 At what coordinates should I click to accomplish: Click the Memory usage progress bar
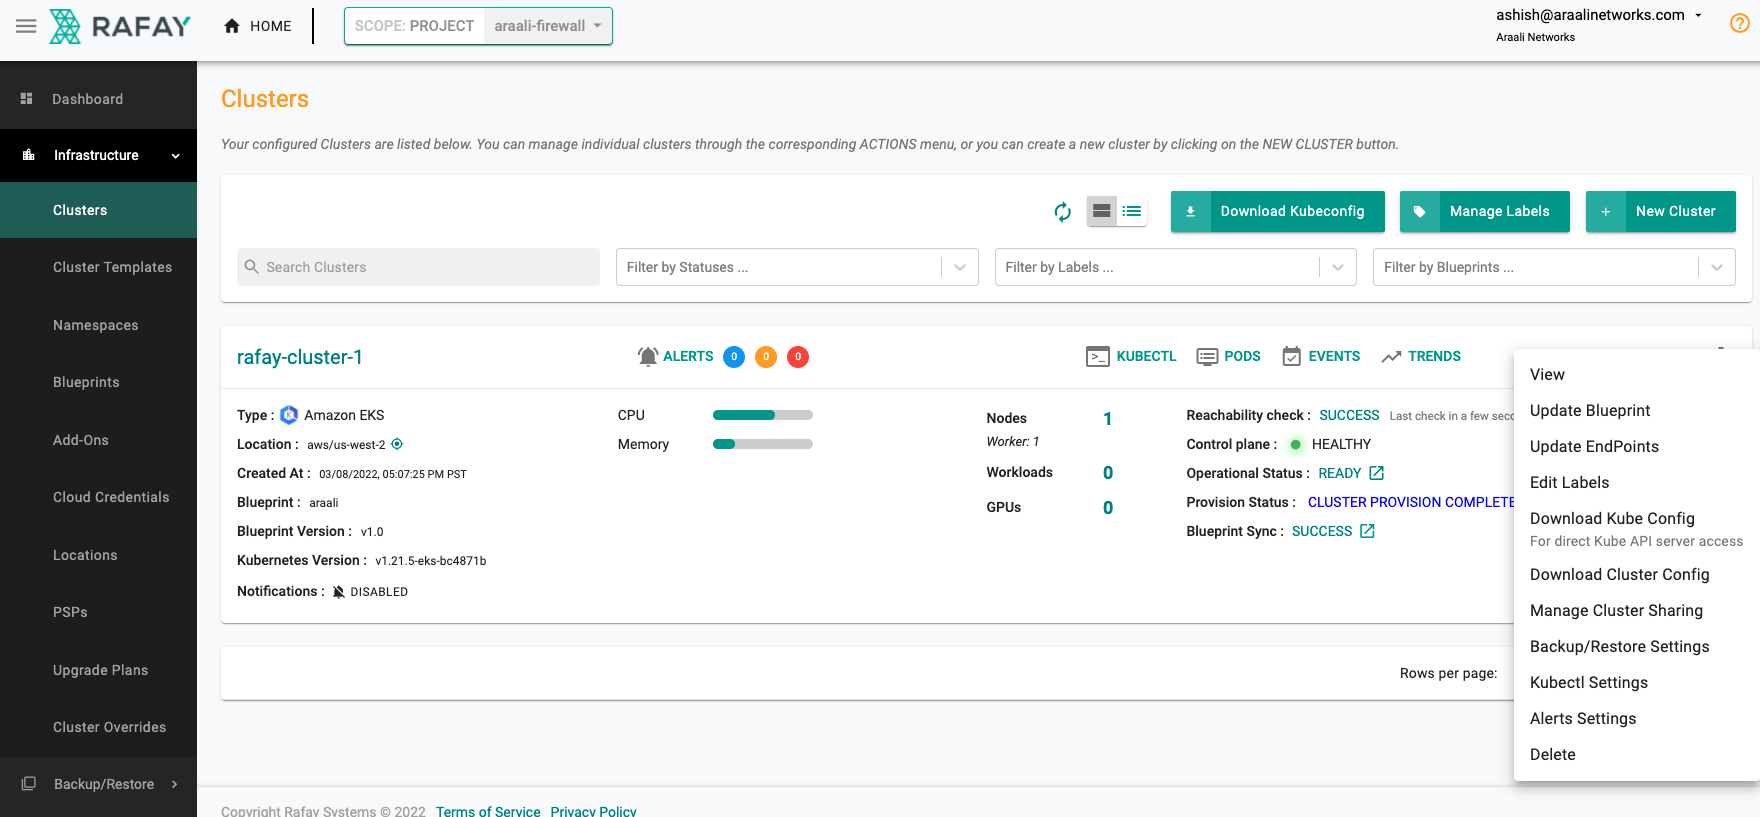763,444
